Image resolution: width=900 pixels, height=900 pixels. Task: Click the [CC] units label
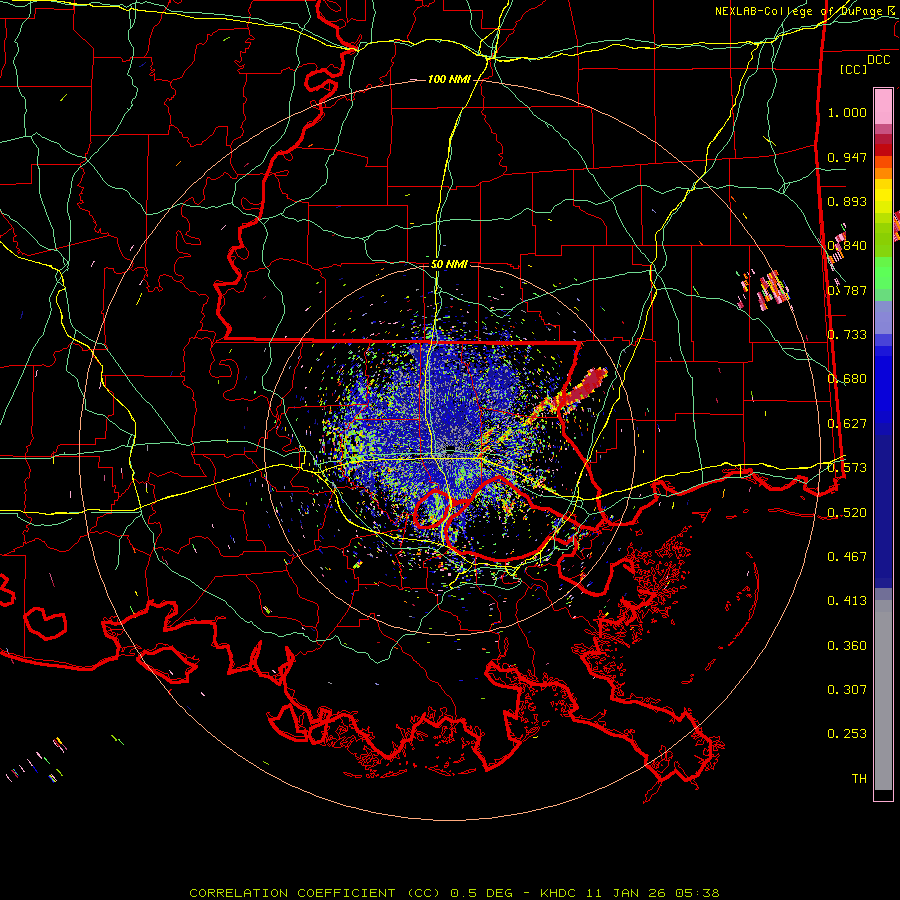tap(854, 69)
